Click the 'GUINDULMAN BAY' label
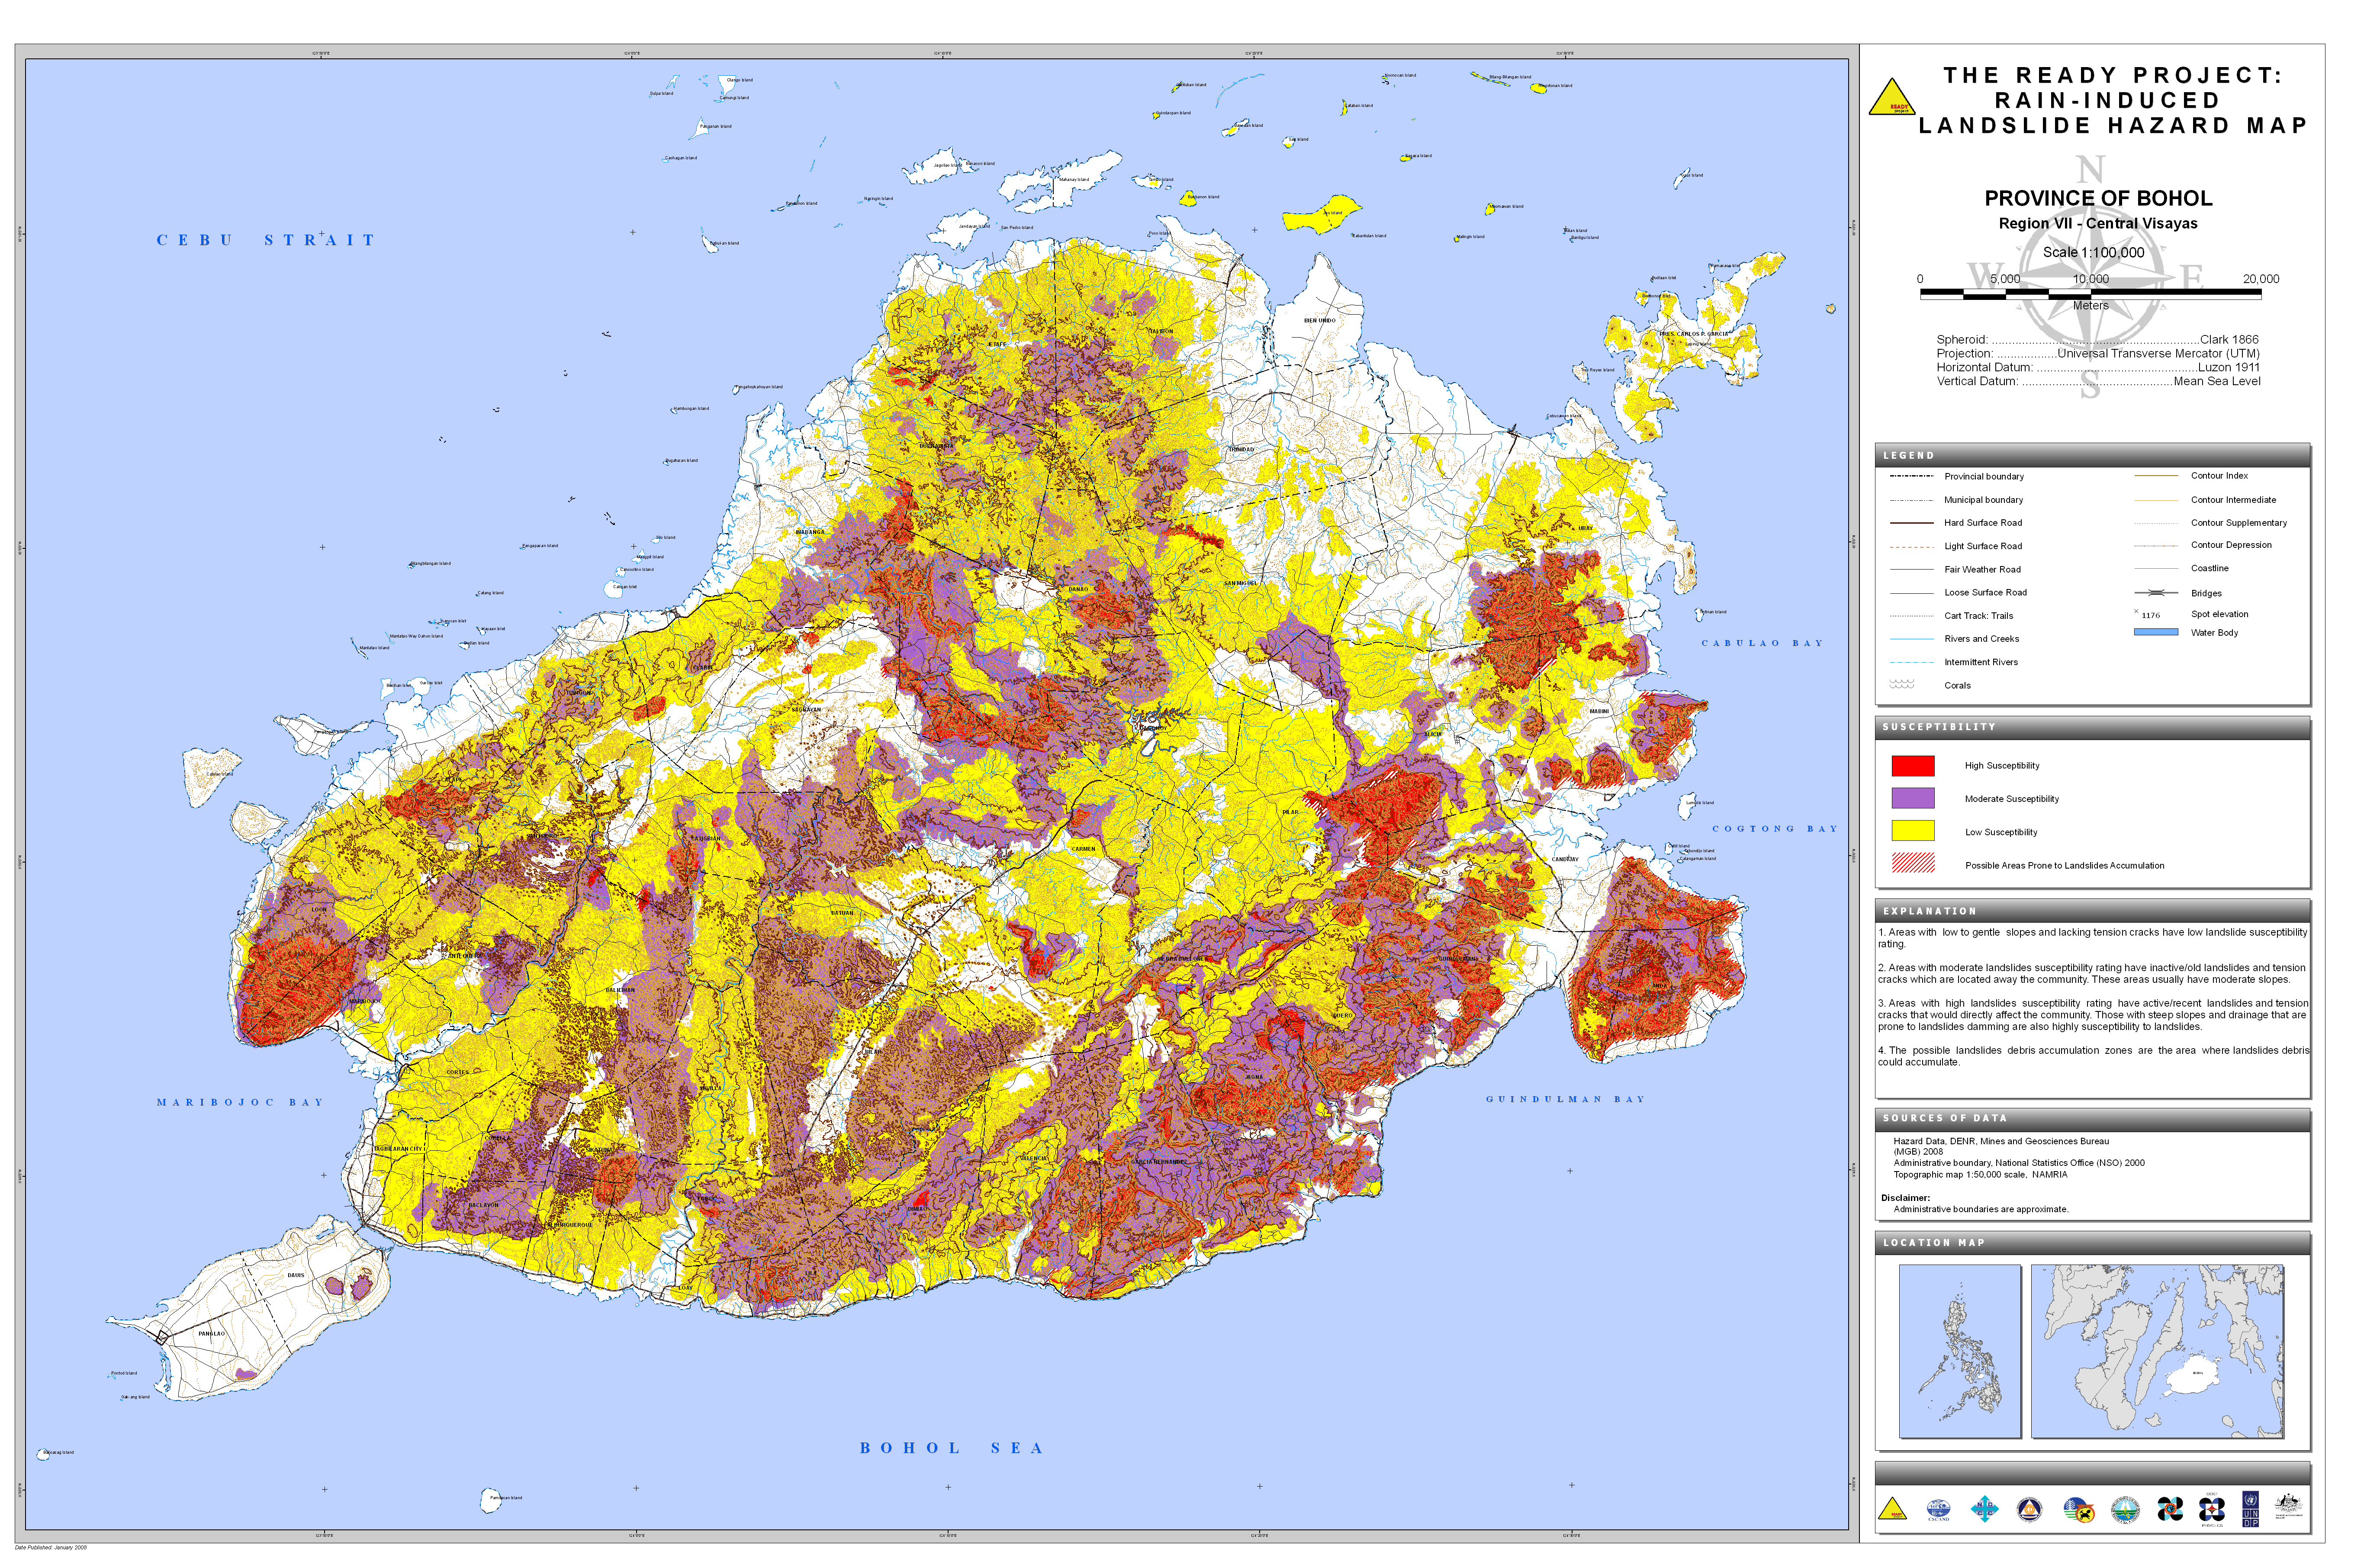The image size is (2380, 1558). coord(1565,1099)
